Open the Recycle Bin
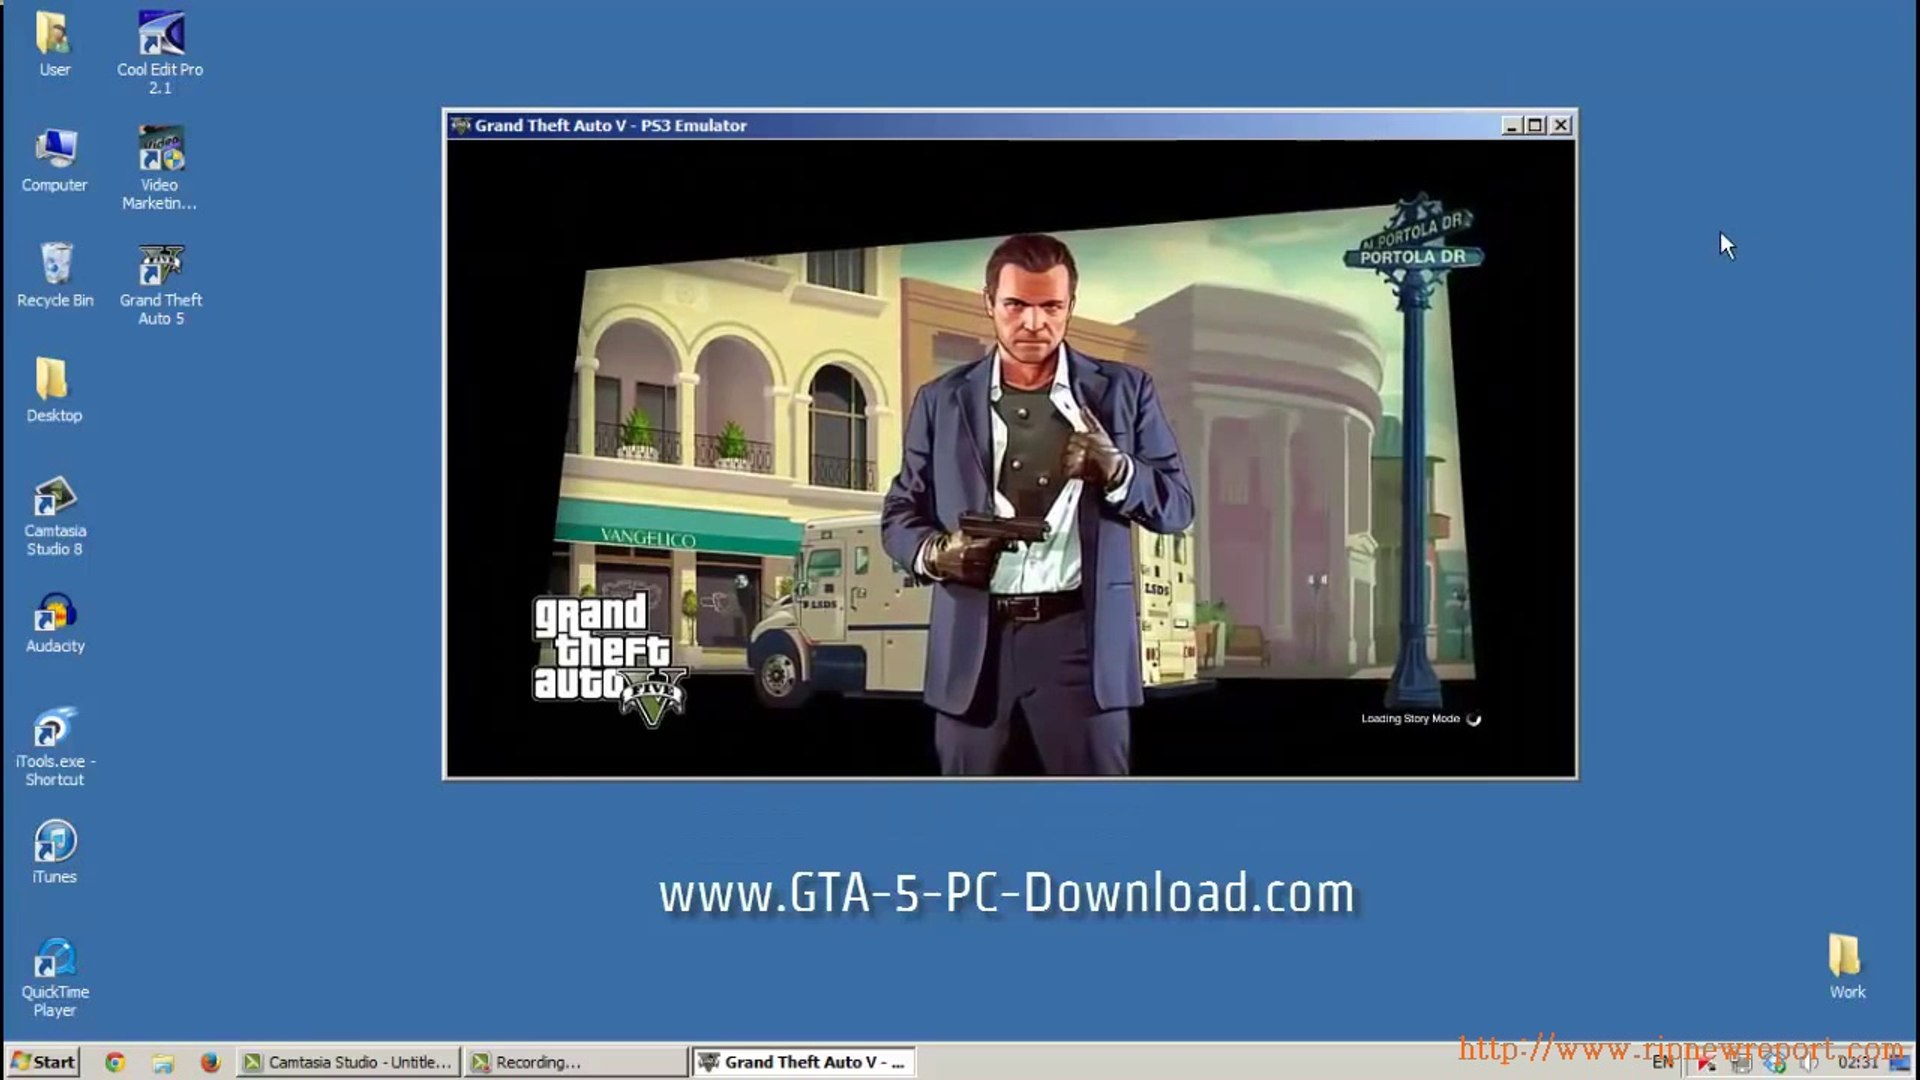This screenshot has height=1080, width=1920. 55,265
